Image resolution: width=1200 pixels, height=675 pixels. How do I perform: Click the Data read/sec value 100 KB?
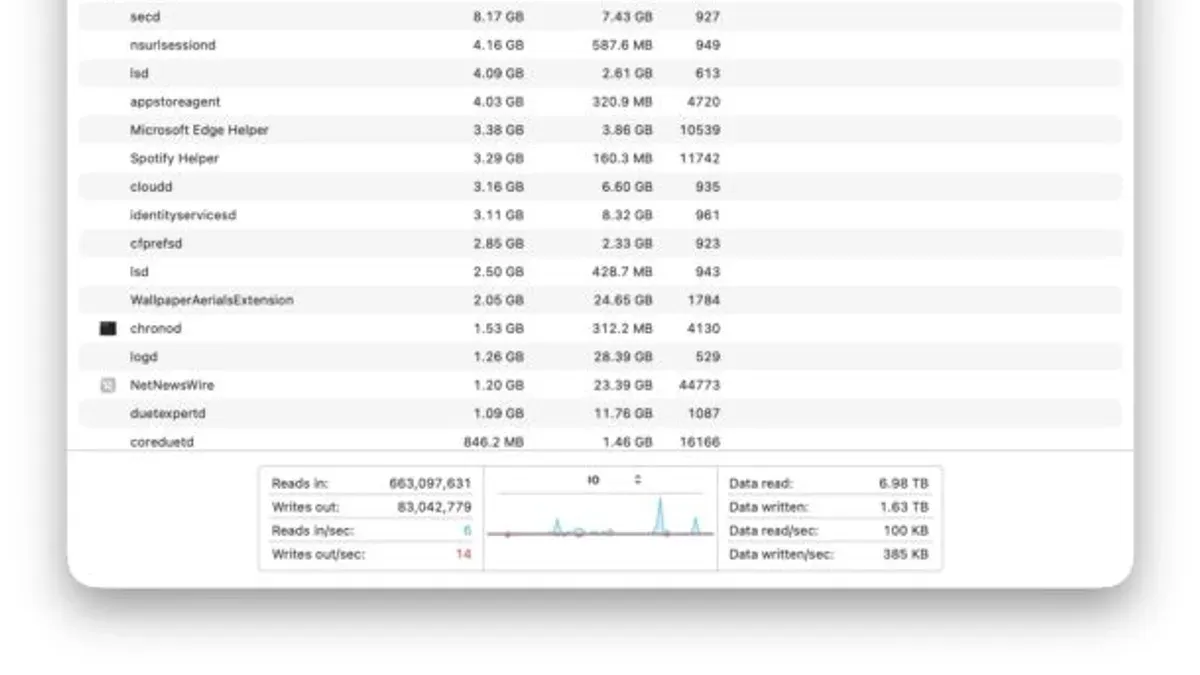(x=906, y=531)
